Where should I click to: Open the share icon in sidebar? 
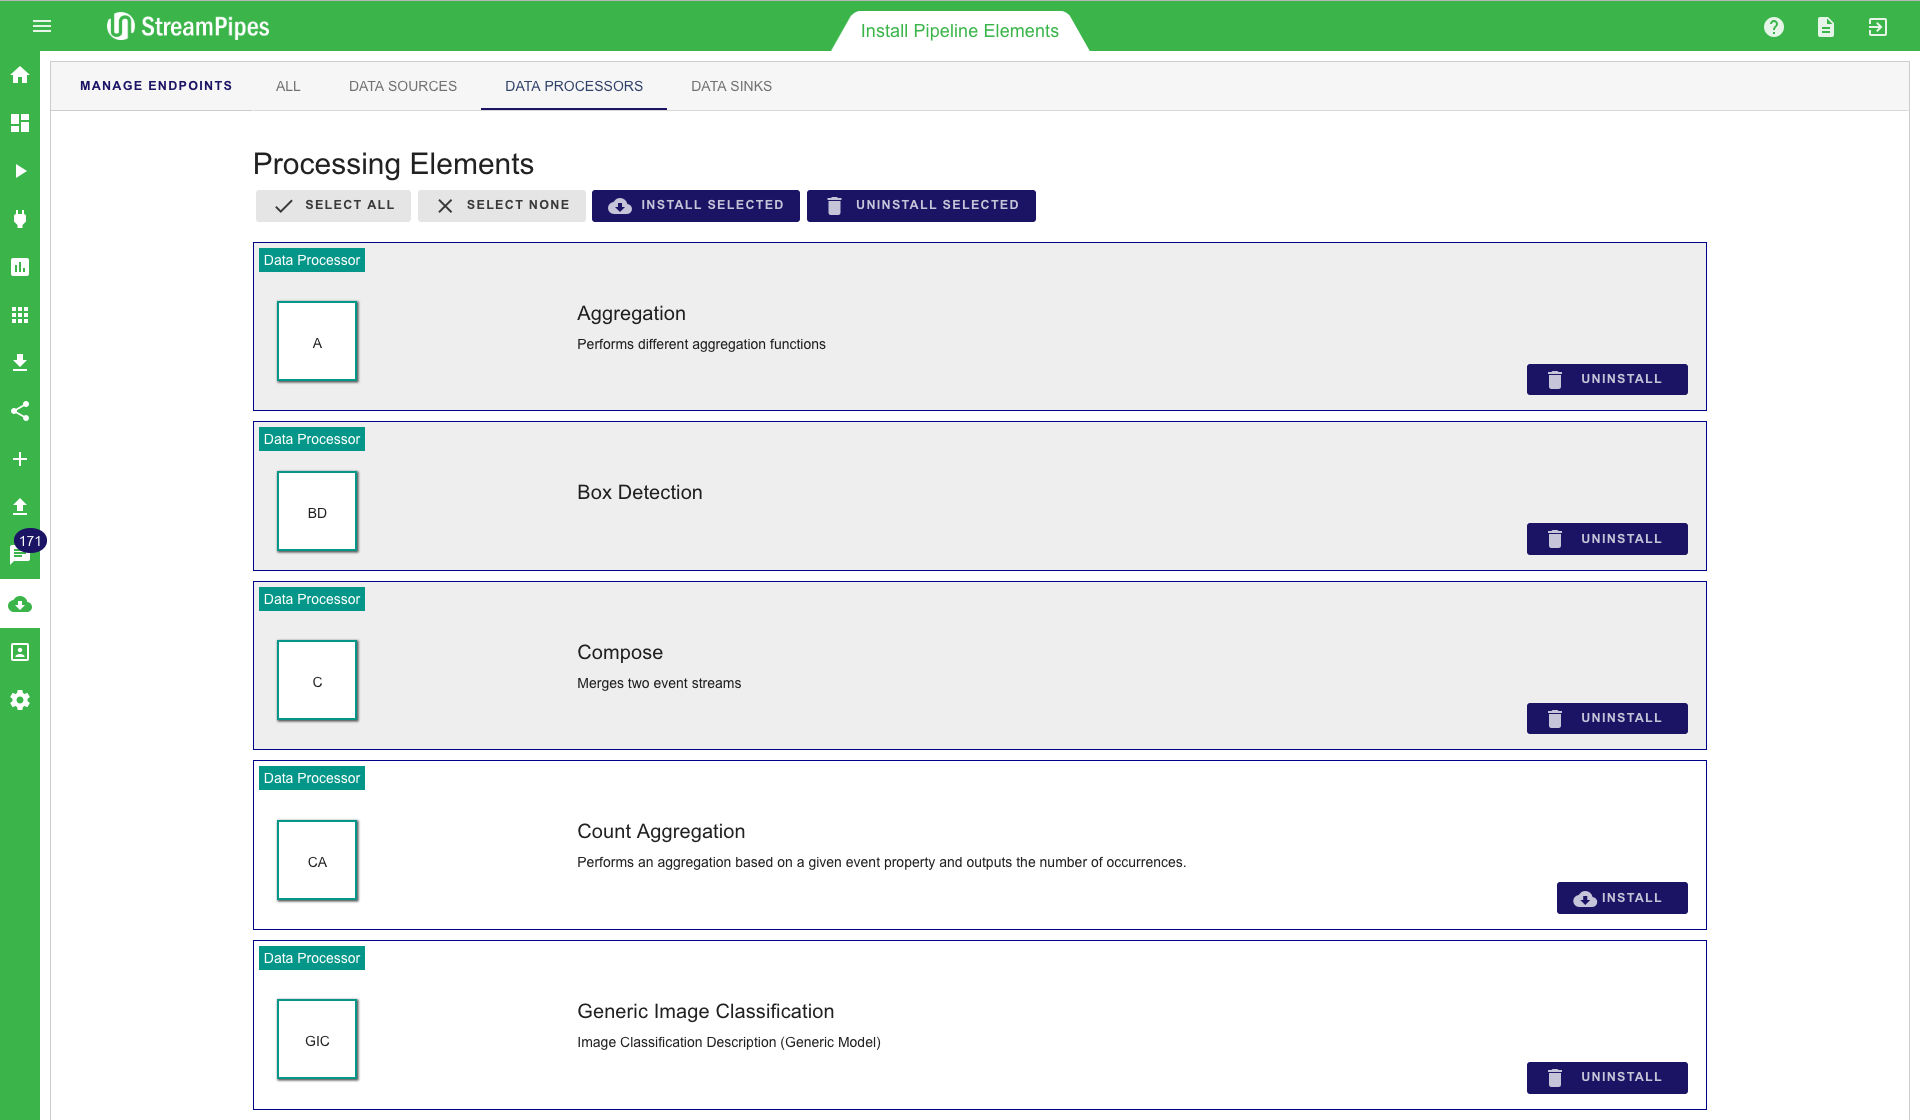[20, 411]
